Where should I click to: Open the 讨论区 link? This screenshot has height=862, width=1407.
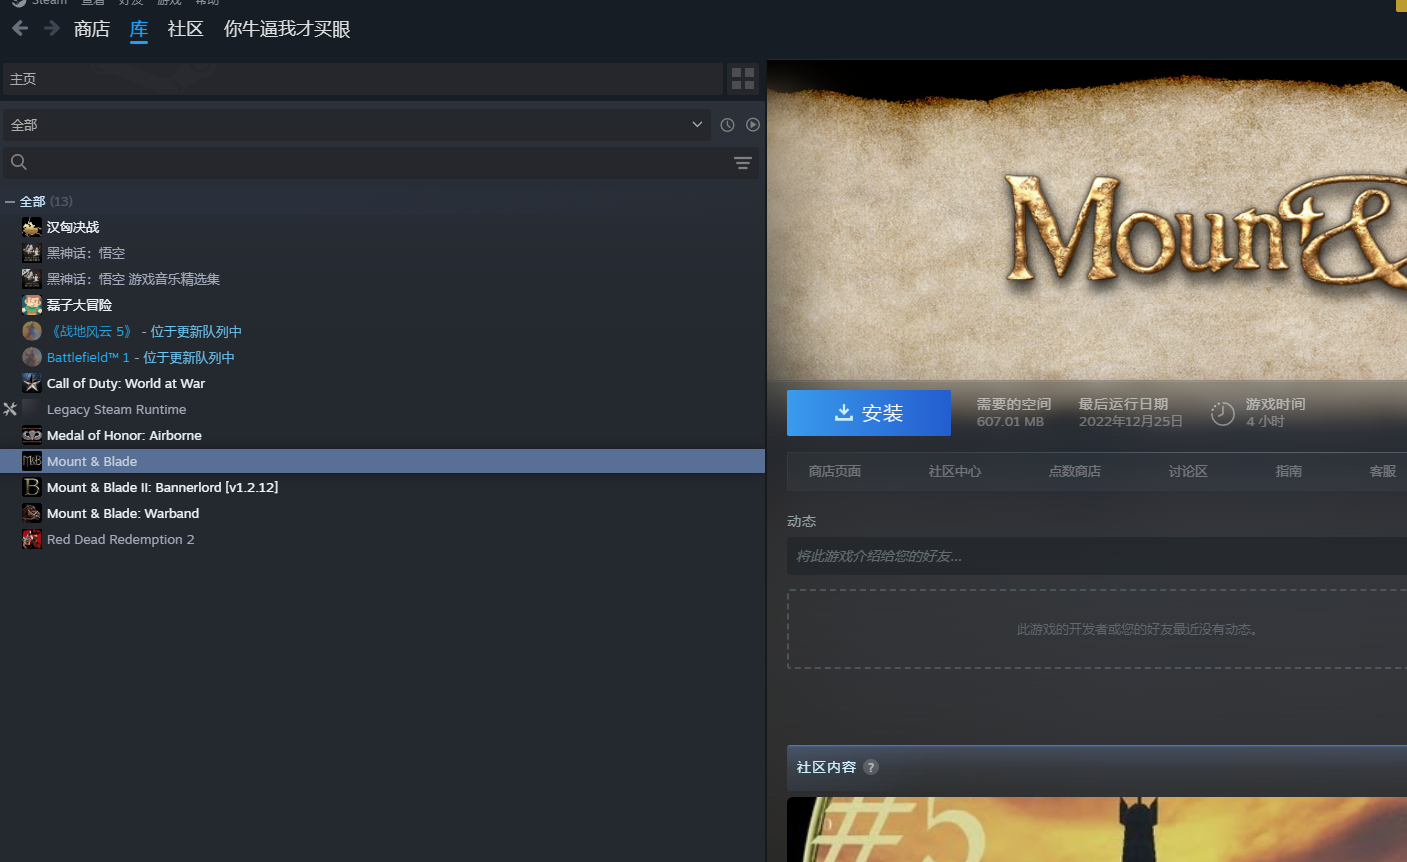(1188, 471)
